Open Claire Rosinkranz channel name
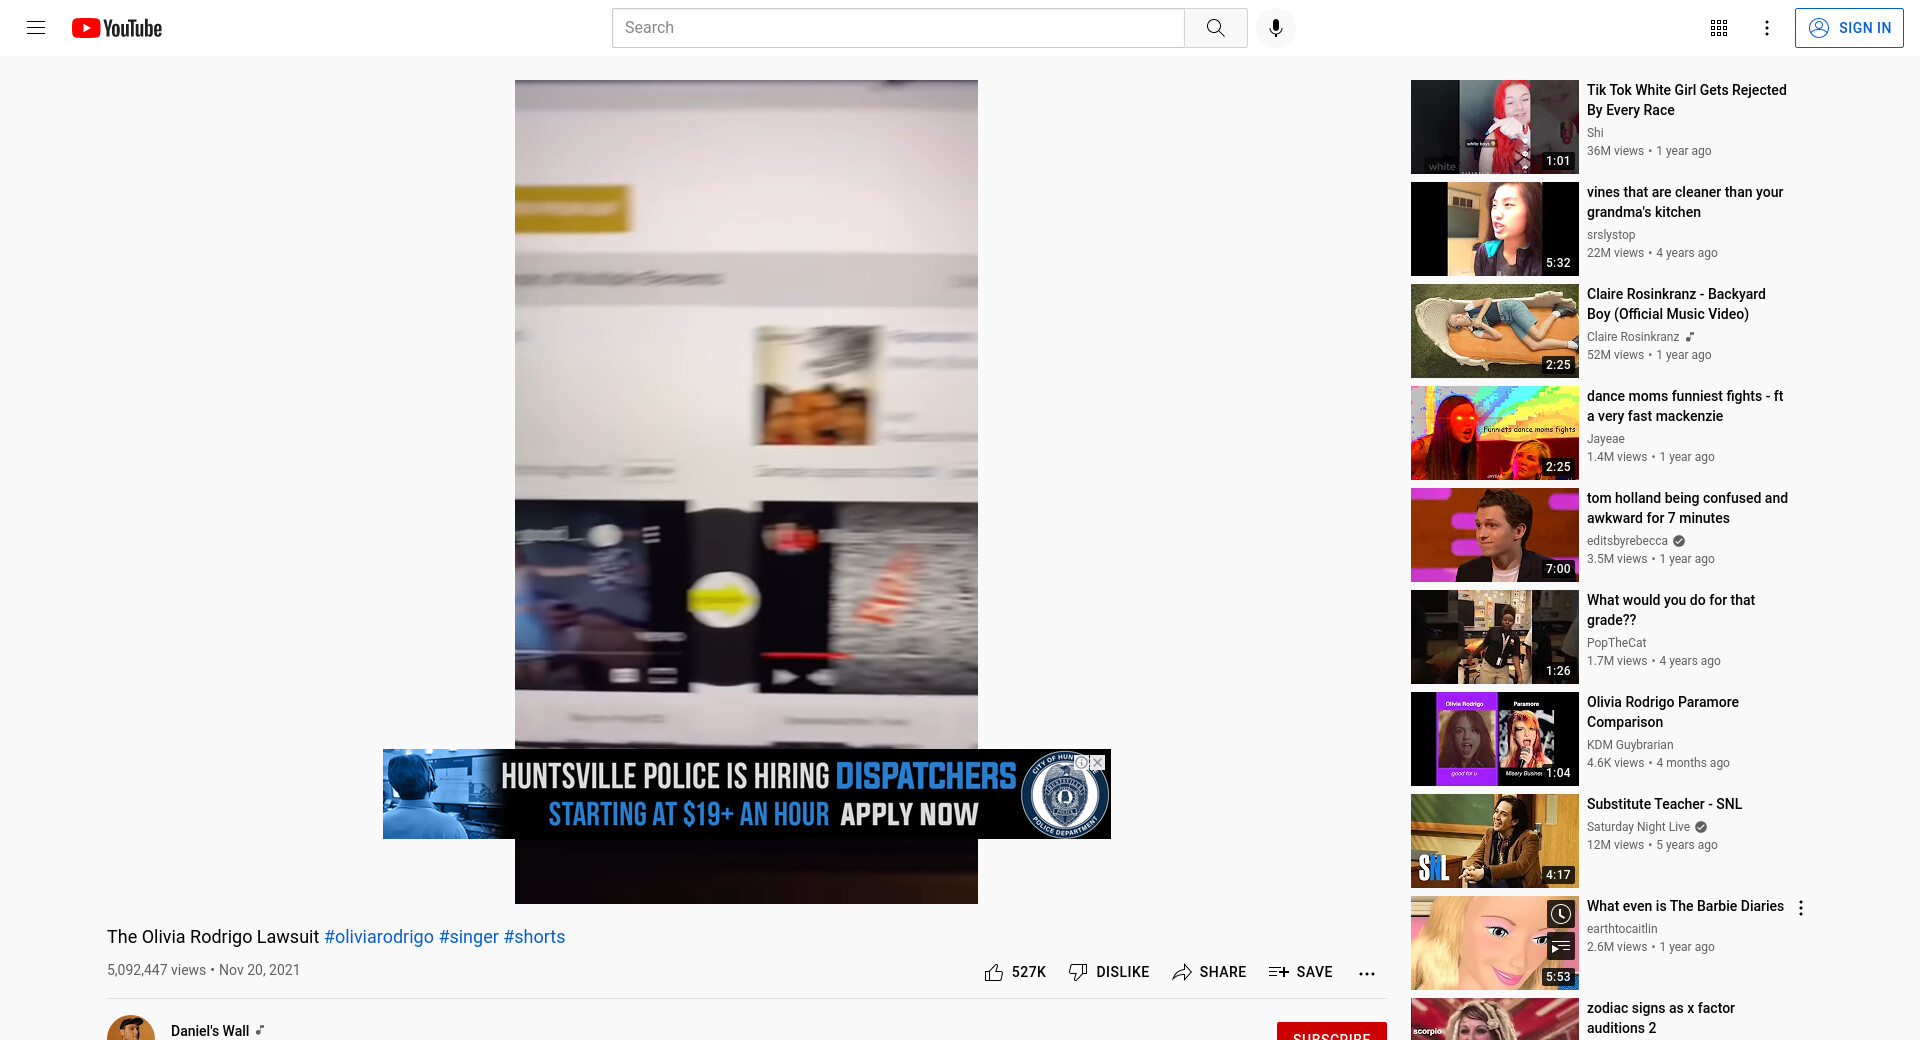The image size is (1920, 1040). 1633,337
